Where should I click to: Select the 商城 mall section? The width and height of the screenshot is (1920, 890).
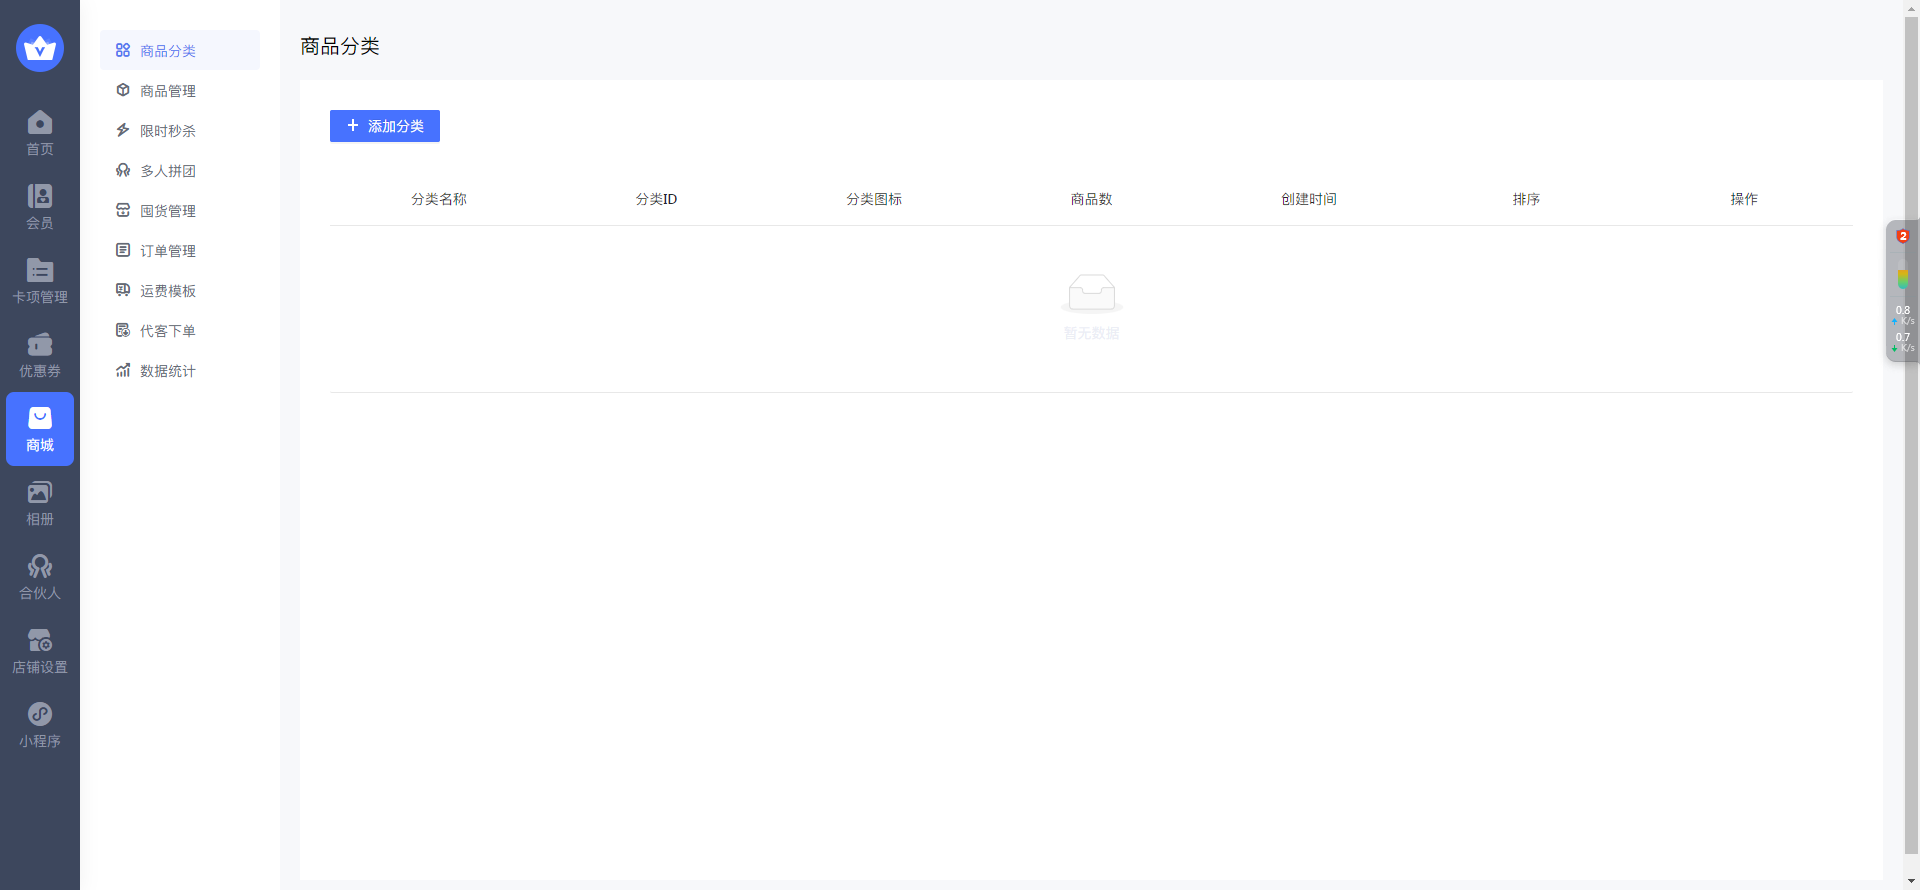[40, 429]
